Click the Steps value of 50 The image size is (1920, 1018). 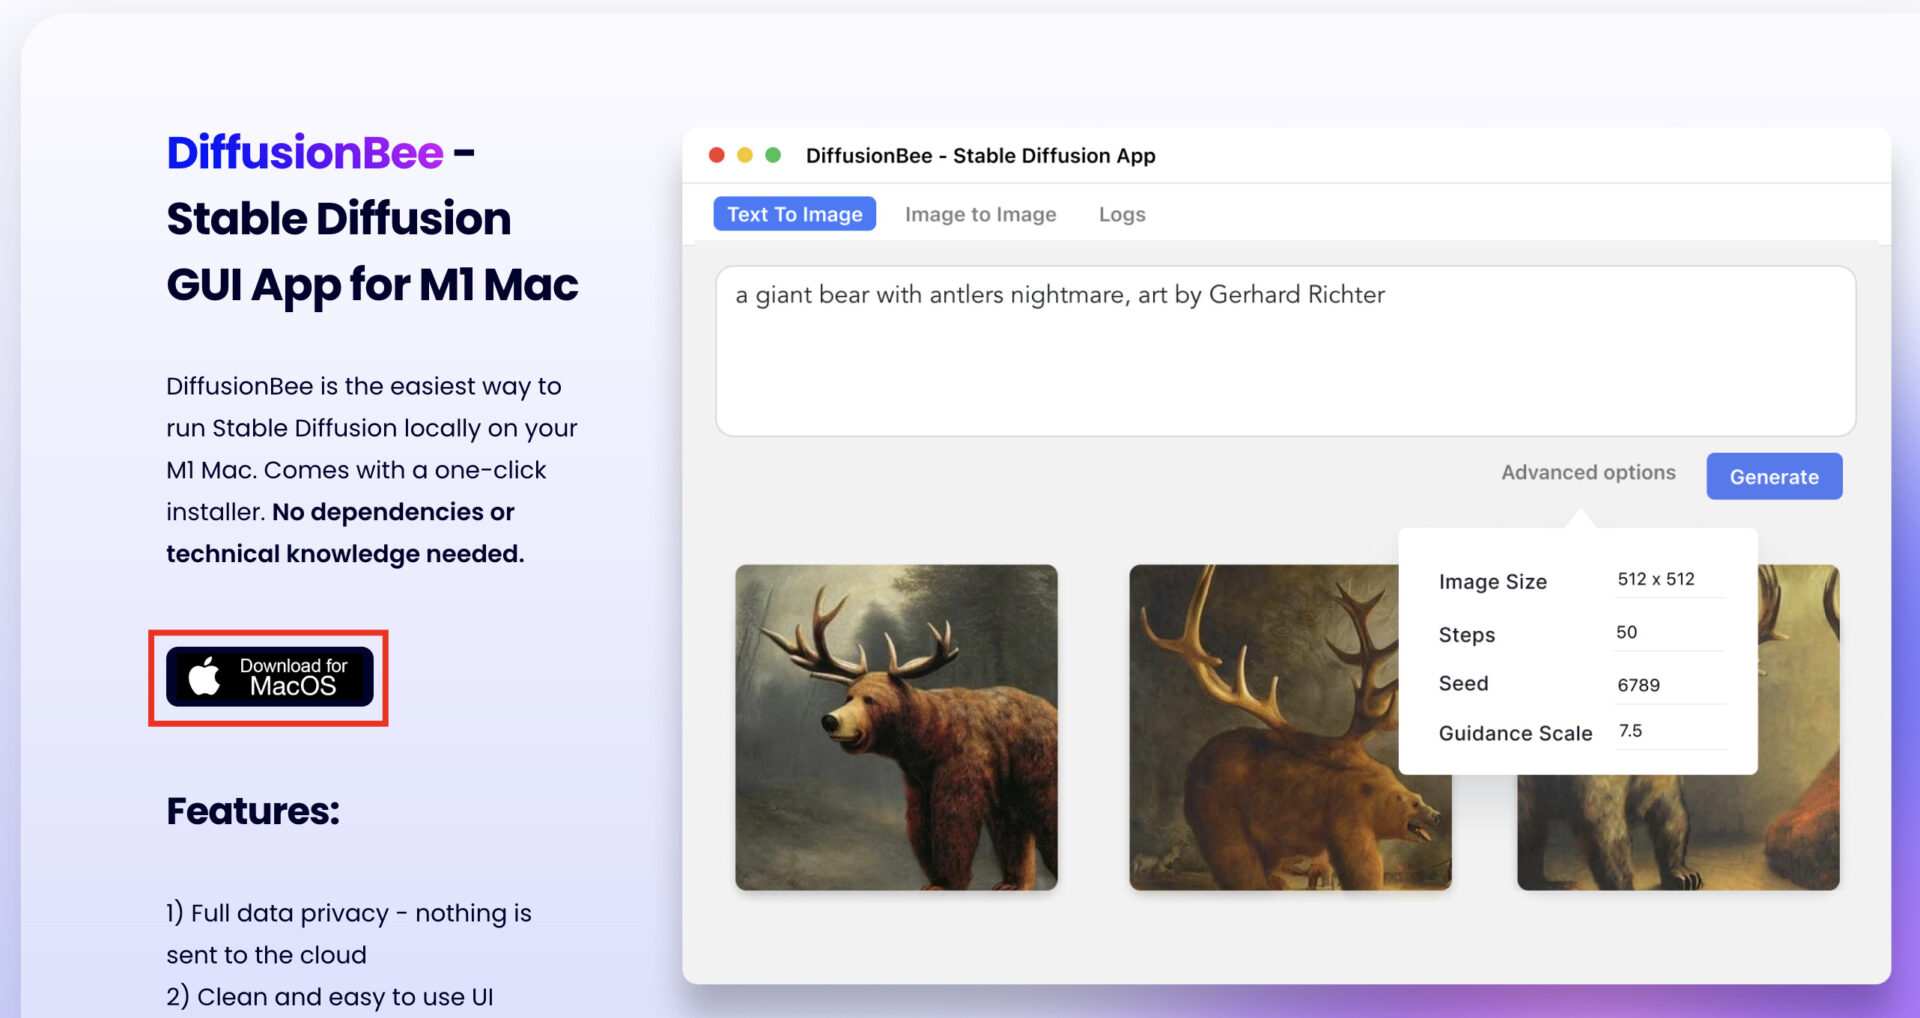[1626, 631]
